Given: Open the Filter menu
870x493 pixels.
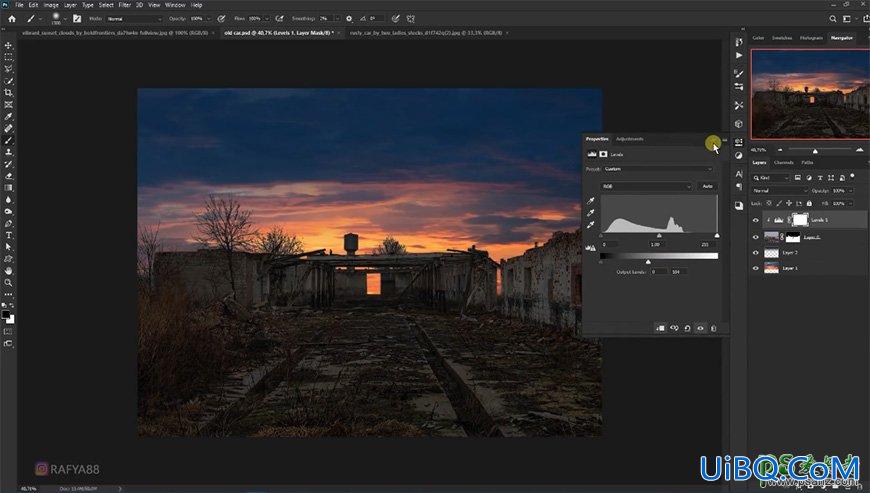Looking at the screenshot, I should click(x=124, y=5).
